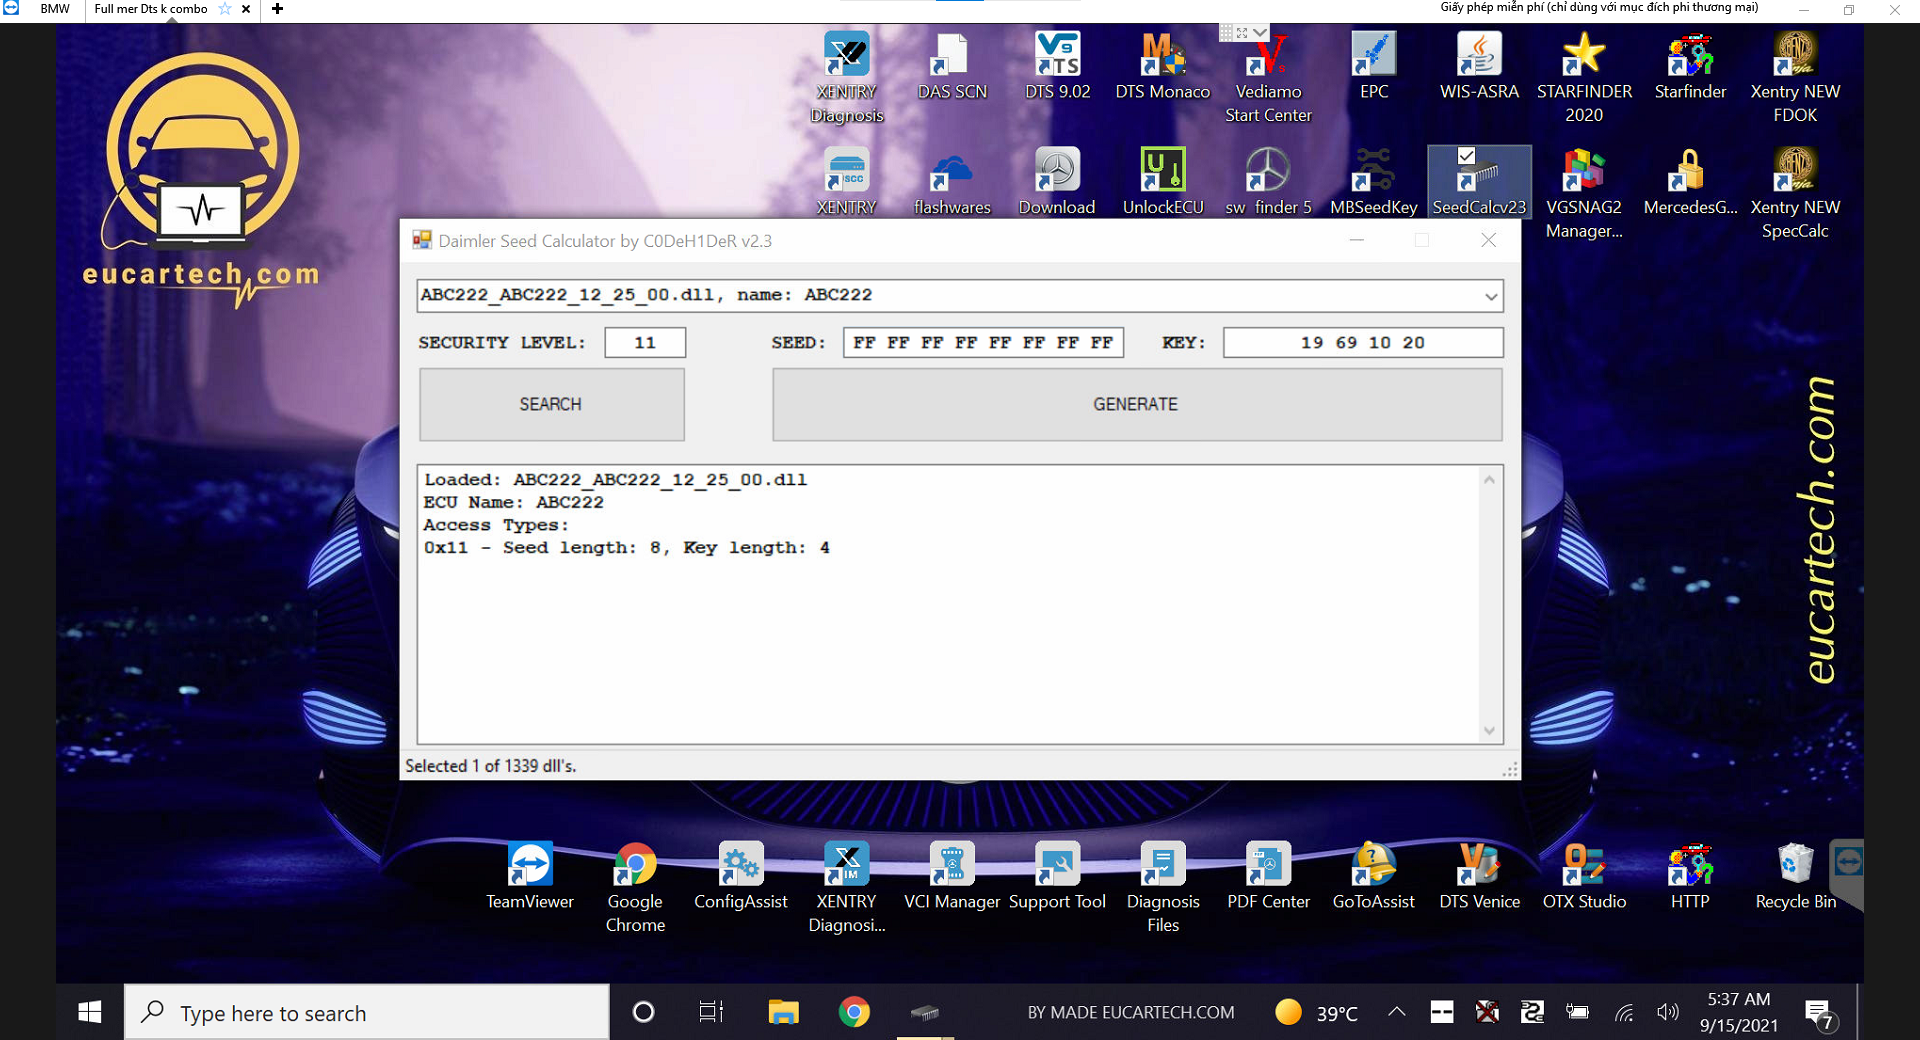Expand remote session toolbar chevron
The width and height of the screenshot is (1920, 1040).
coord(1260,33)
